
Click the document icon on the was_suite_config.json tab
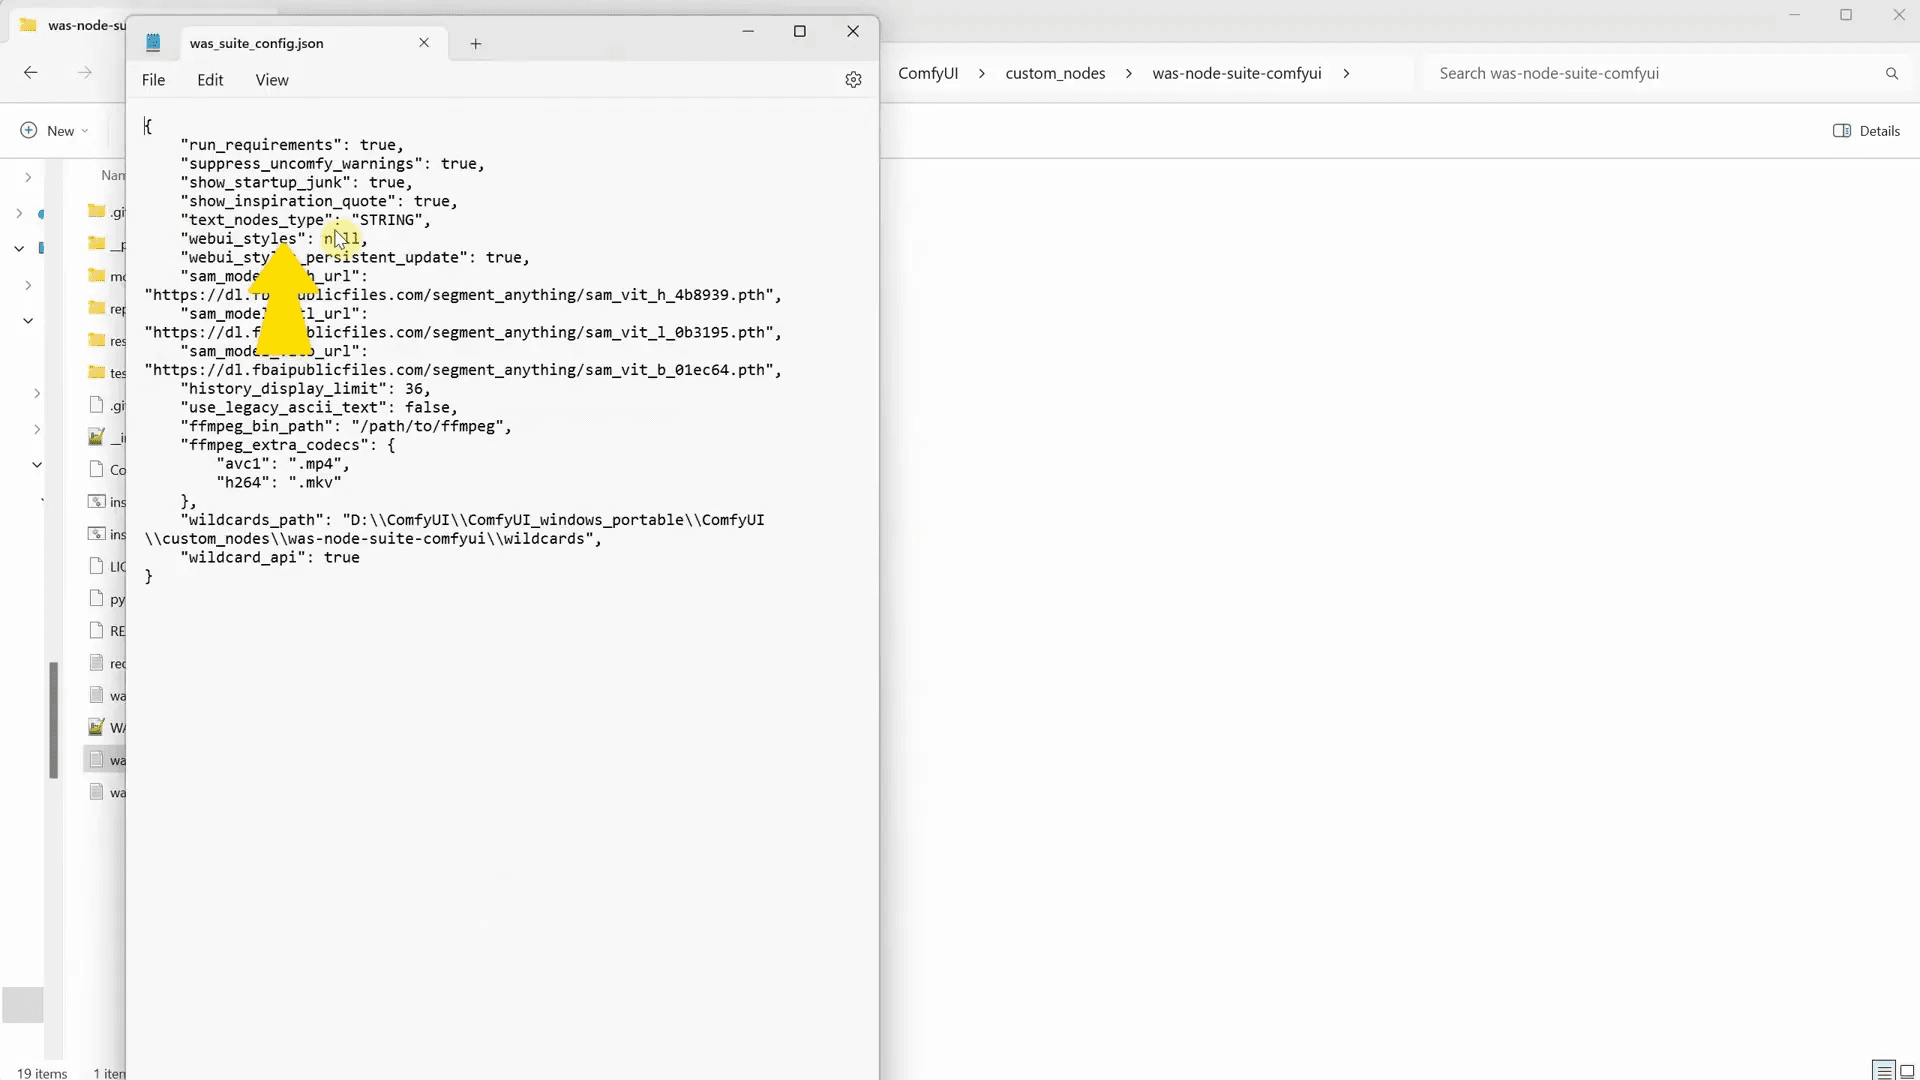click(x=154, y=42)
